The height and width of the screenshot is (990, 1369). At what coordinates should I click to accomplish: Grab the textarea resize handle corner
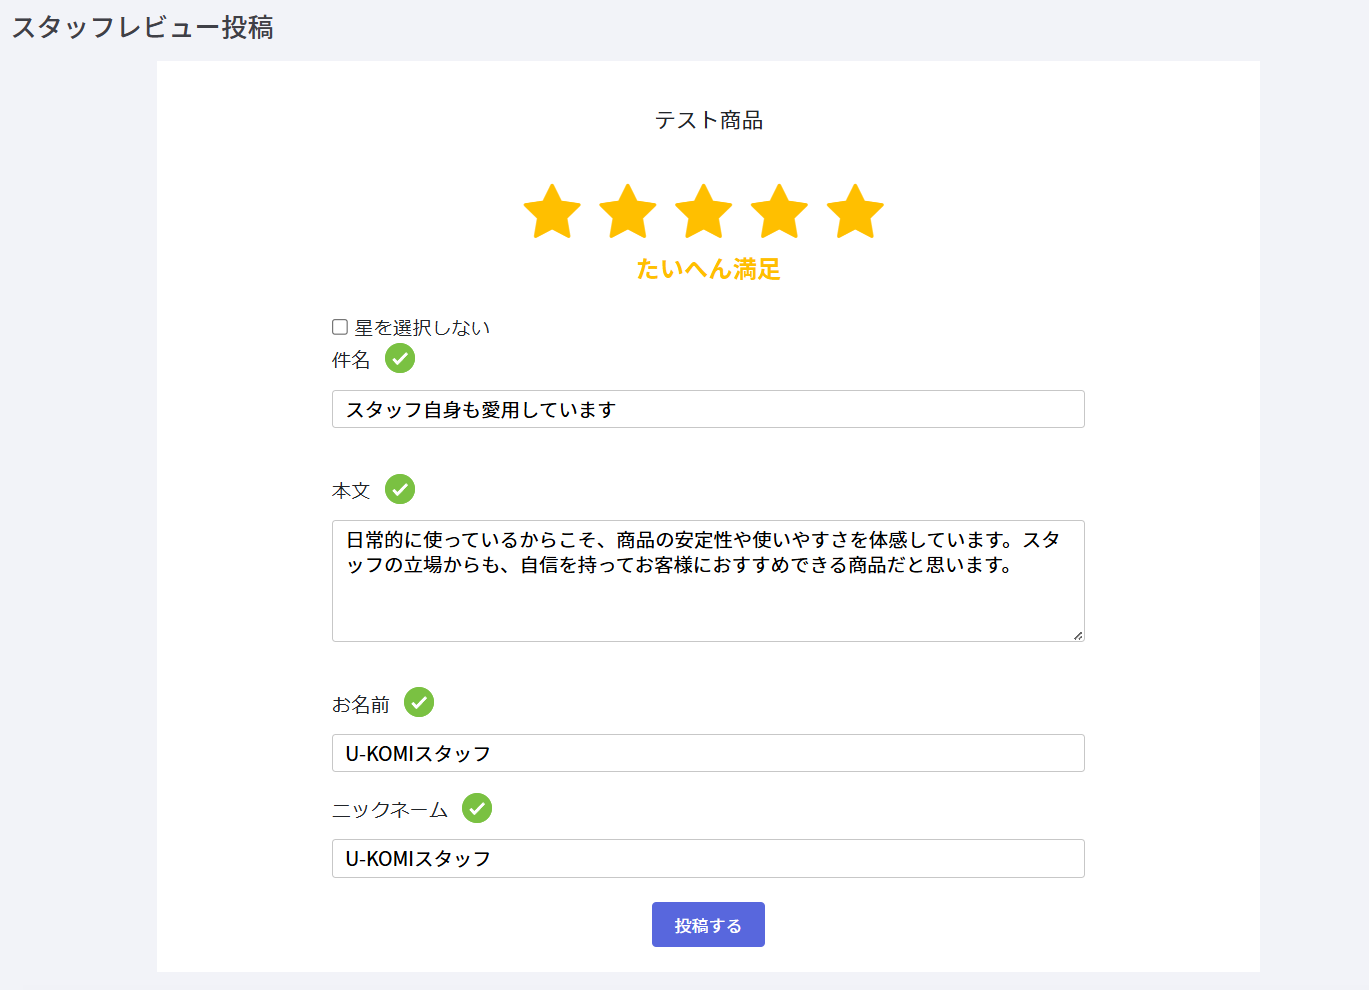point(1078,635)
